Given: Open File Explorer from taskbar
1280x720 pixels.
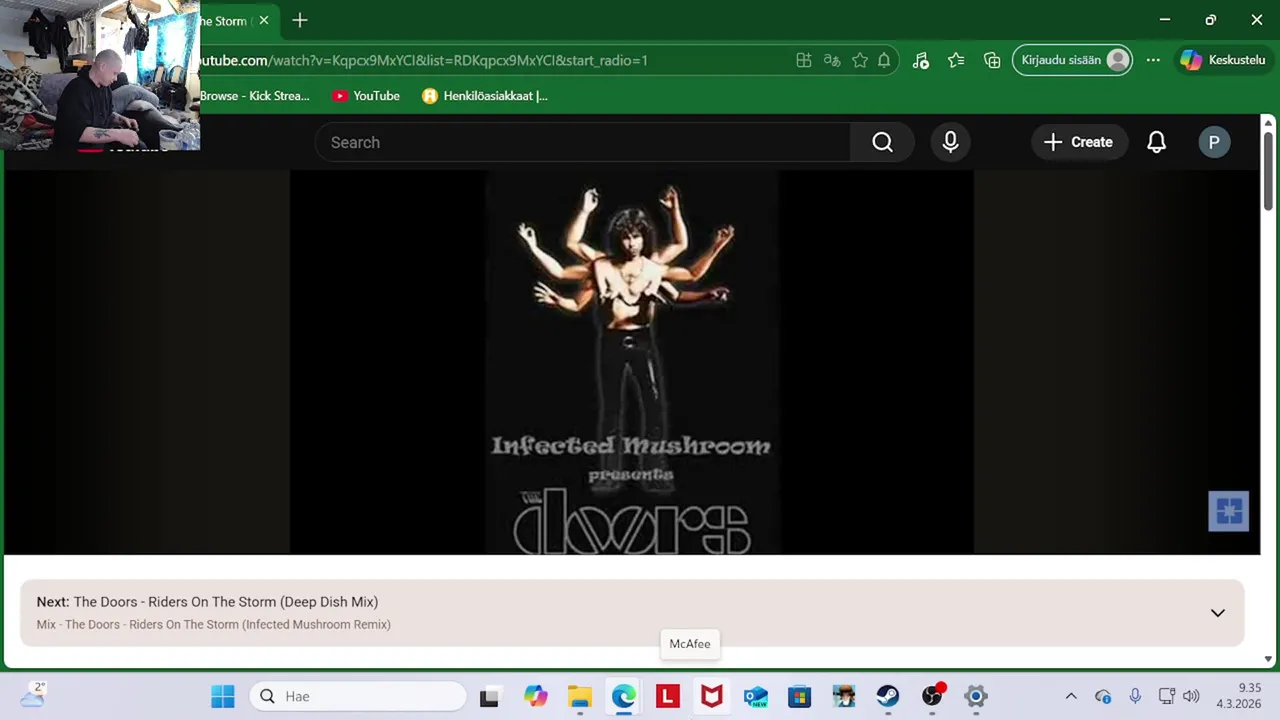Looking at the screenshot, I should point(580,696).
